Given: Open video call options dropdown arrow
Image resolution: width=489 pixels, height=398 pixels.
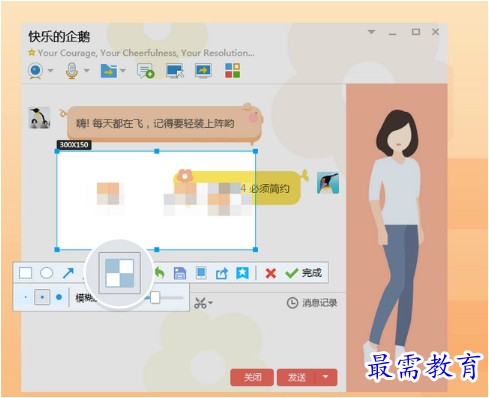Looking at the screenshot, I should 50,70.
